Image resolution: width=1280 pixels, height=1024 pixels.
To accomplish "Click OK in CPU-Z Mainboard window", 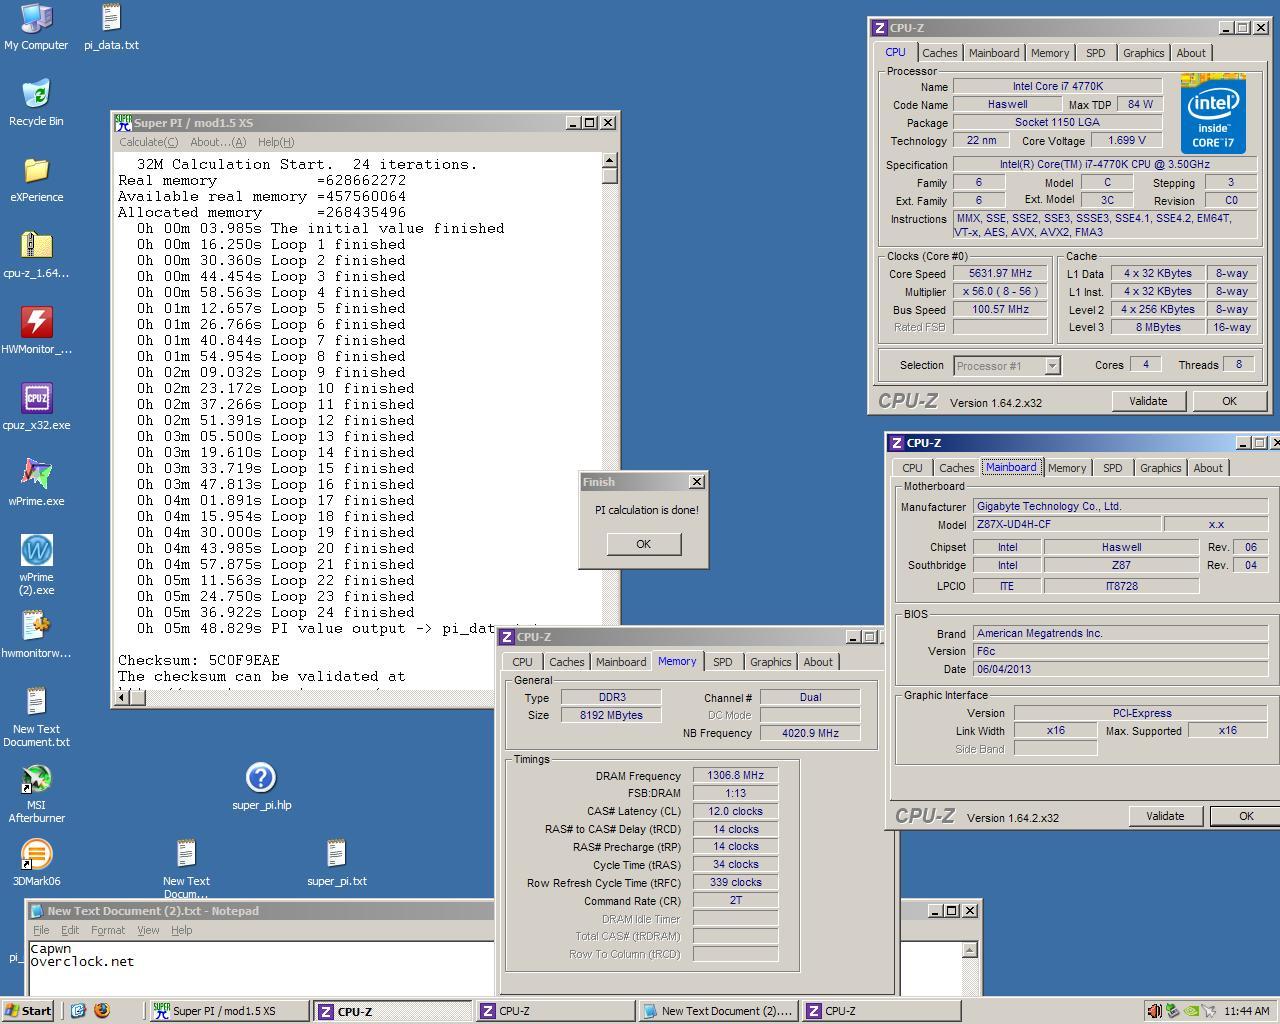I will (x=1245, y=816).
